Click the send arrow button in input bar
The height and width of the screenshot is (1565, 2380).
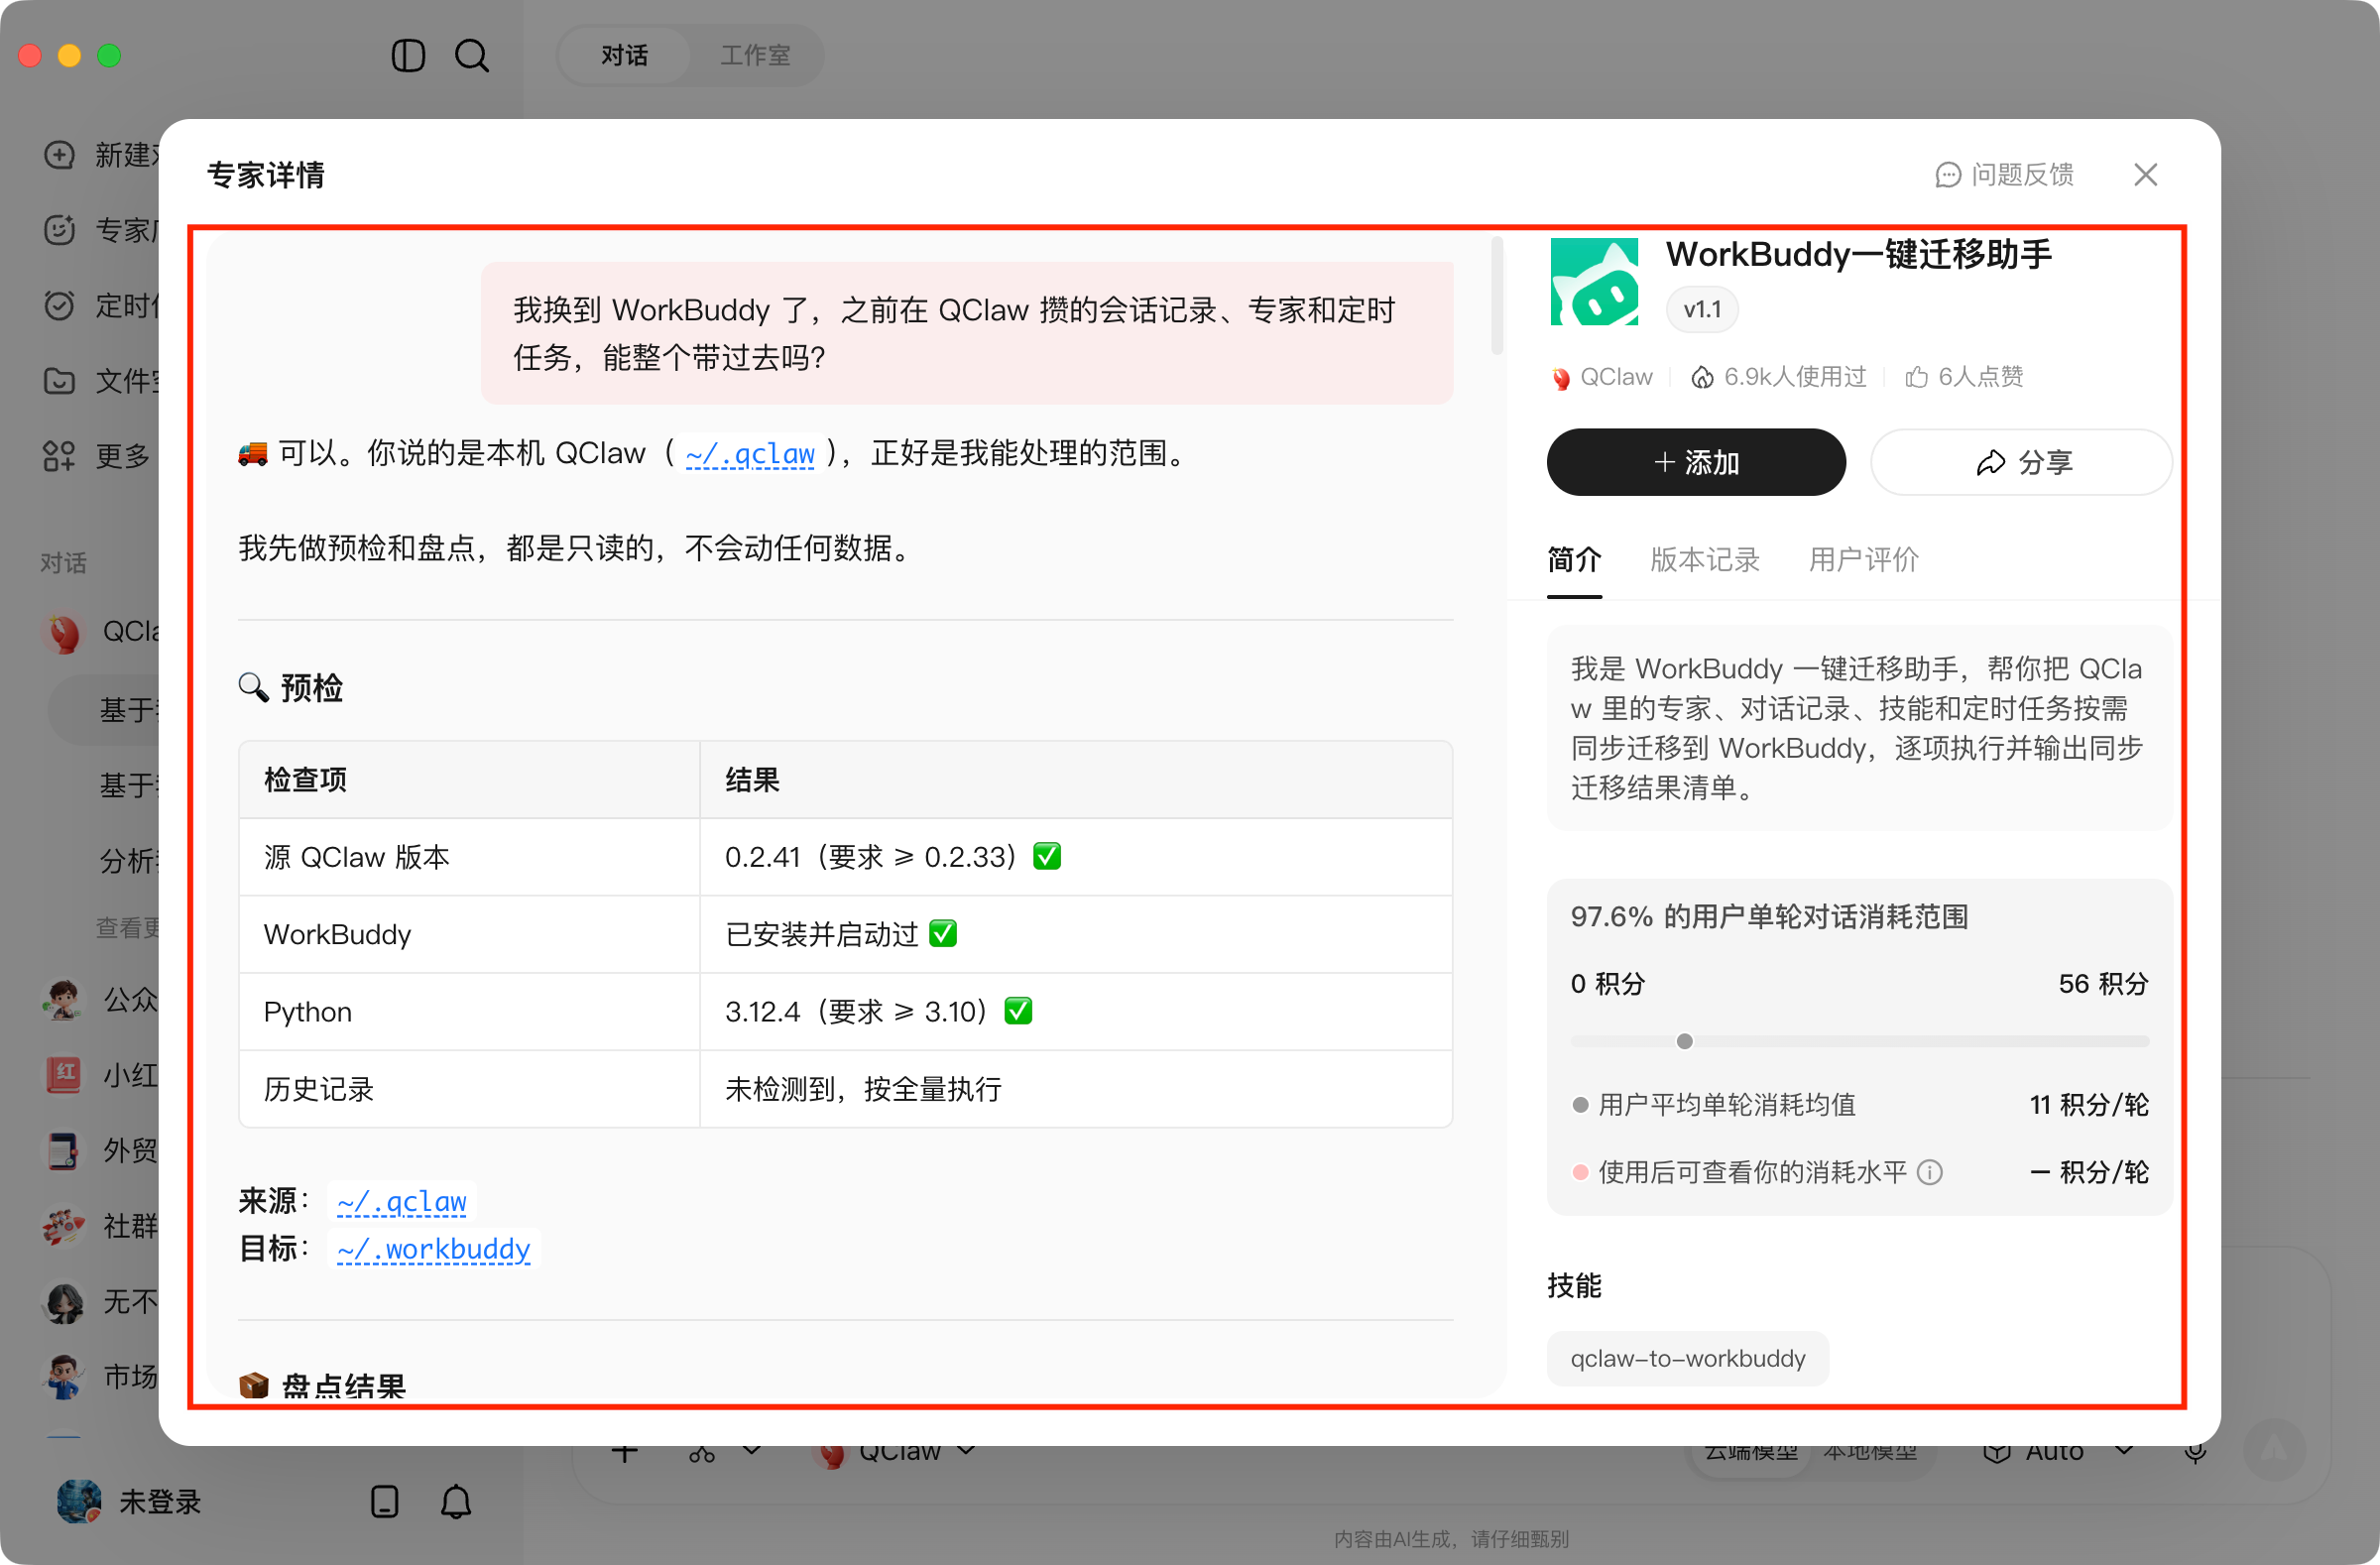(x=2274, y=1450)
